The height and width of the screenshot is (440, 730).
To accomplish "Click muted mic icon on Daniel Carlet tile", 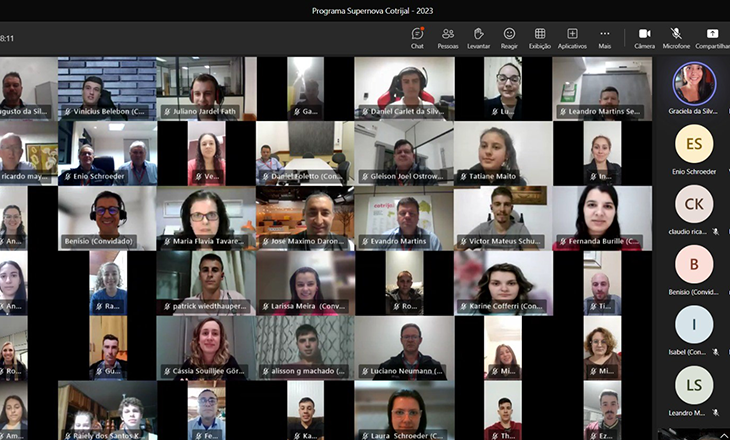I will point(365,112).
